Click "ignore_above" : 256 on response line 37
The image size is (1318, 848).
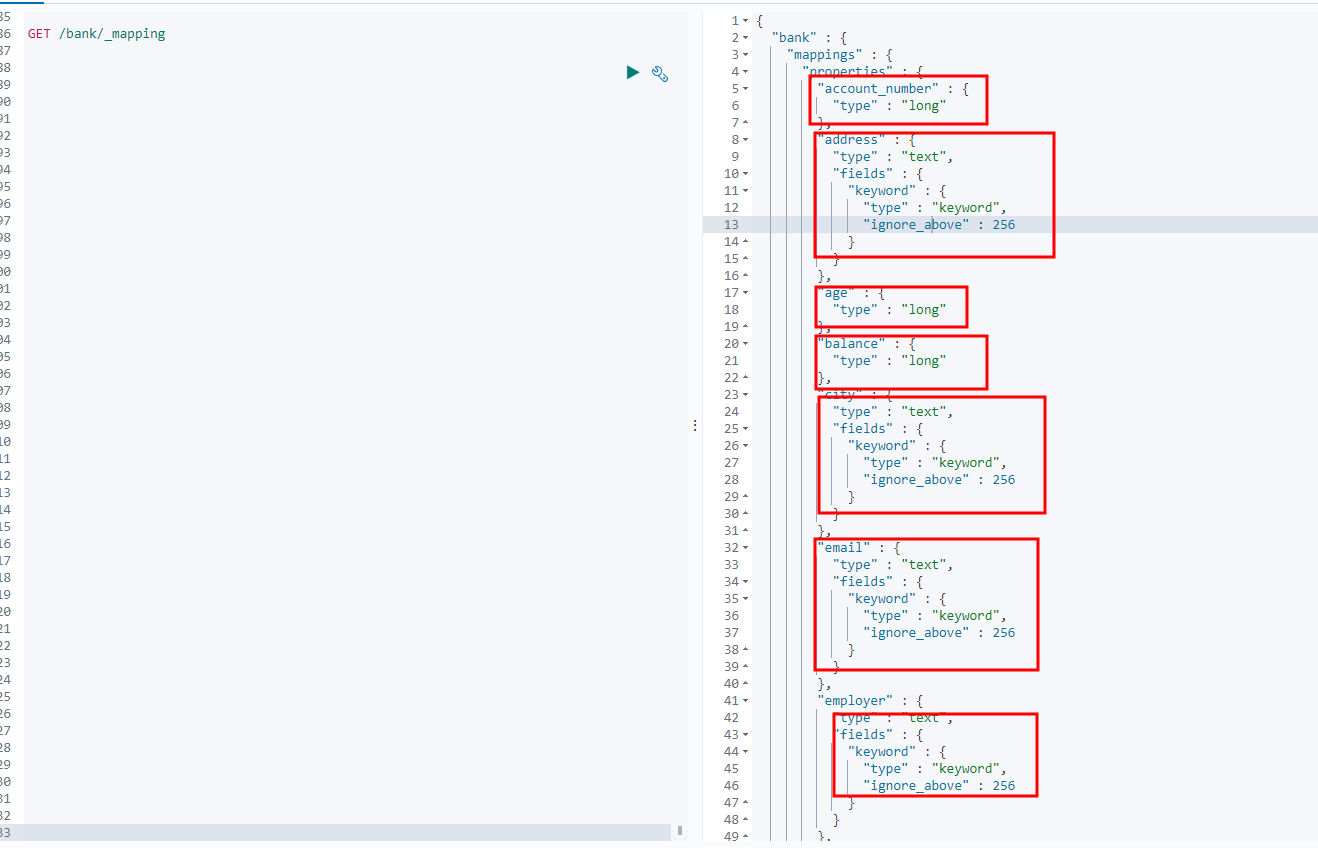click(939, 633)
